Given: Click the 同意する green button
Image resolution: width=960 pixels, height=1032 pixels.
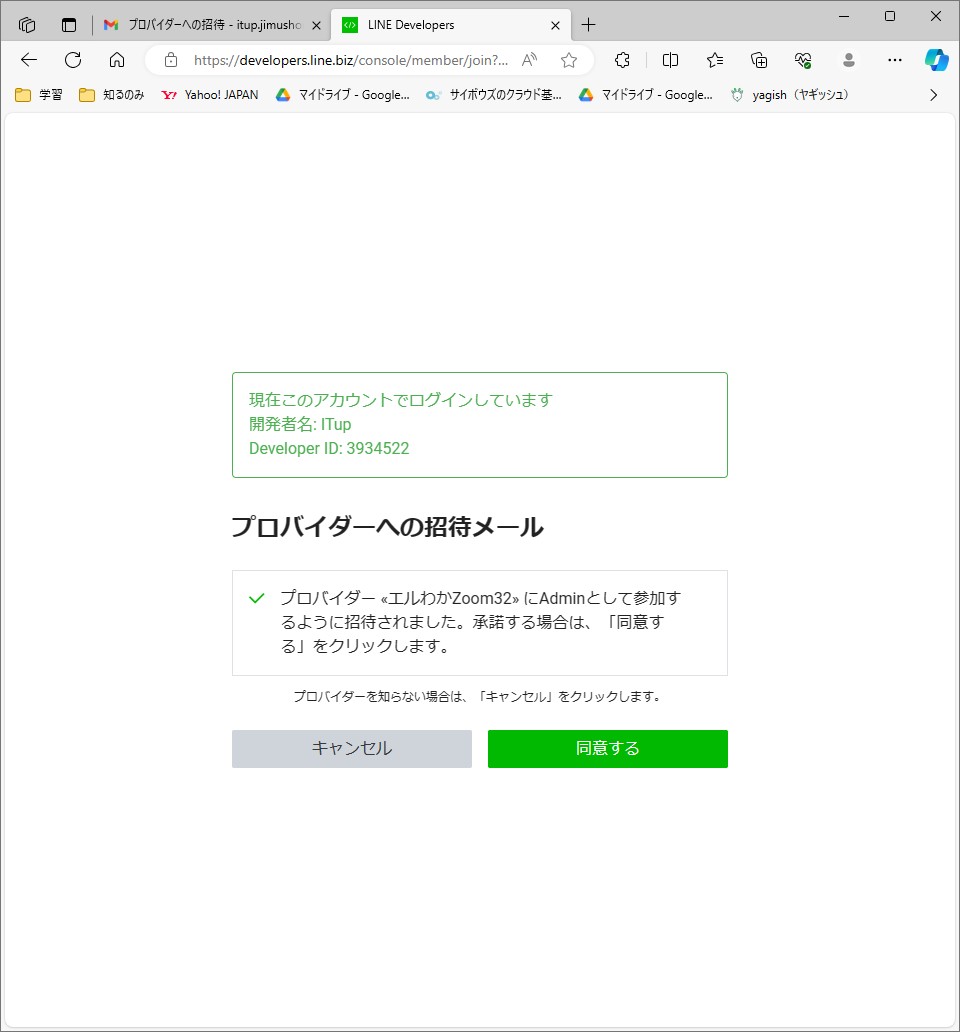Looking at the screenshot, I should [x=607, y=748].
